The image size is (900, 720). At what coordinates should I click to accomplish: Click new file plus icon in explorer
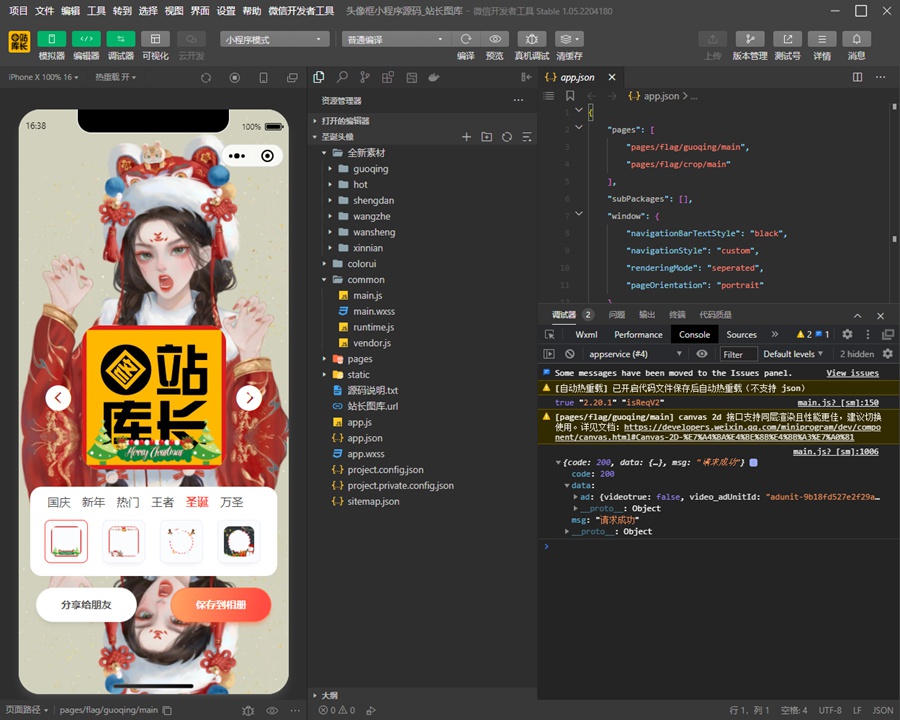(x=466, y=137)
